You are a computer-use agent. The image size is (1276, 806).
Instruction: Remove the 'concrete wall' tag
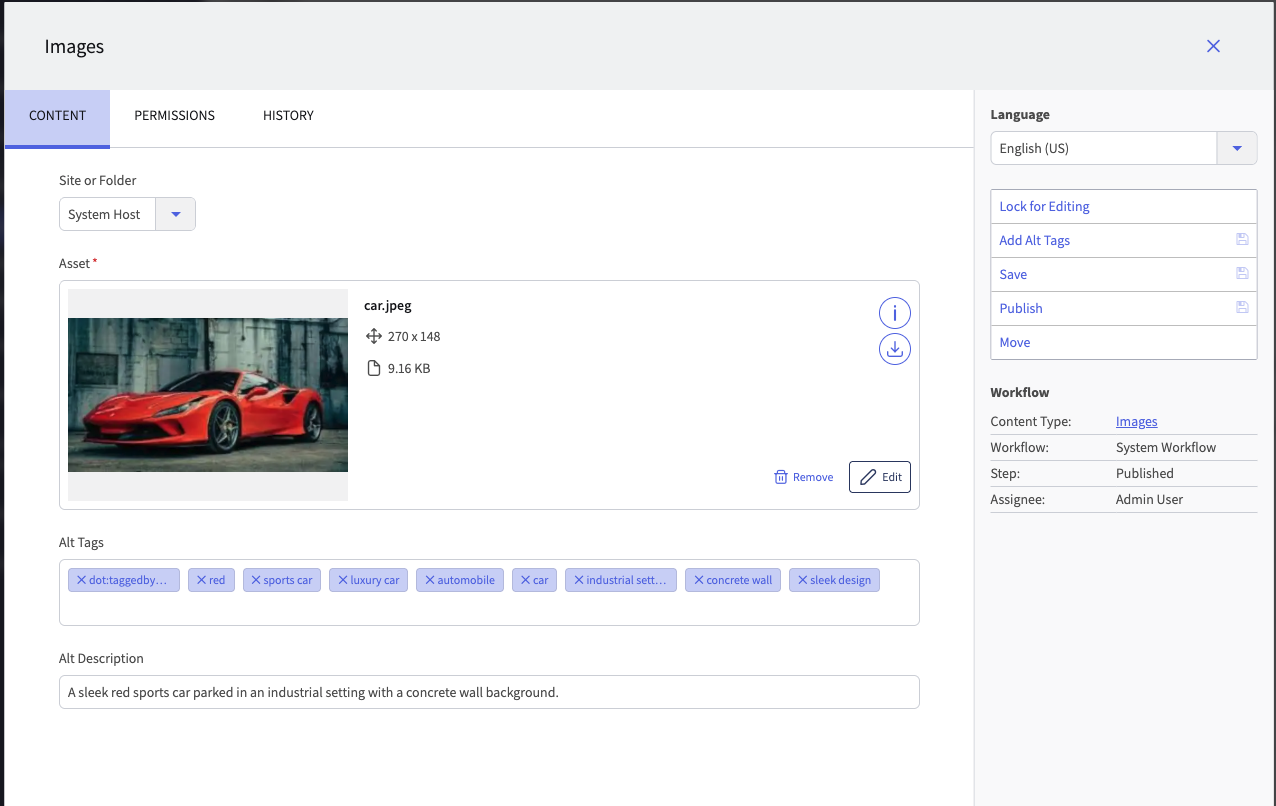tap(699, 580)
